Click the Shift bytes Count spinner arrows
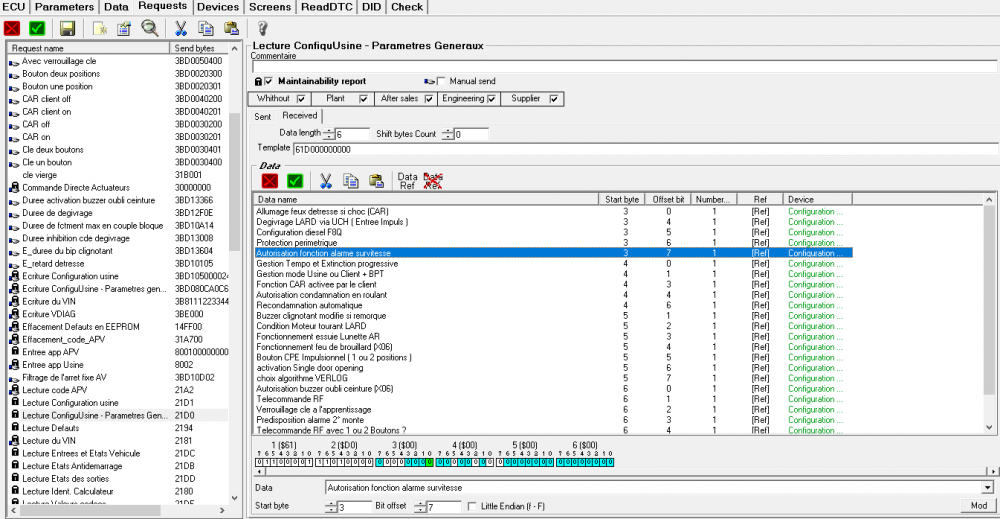Screen dimensions: 1000x519 pyautogui.click(x=448, y=134)
